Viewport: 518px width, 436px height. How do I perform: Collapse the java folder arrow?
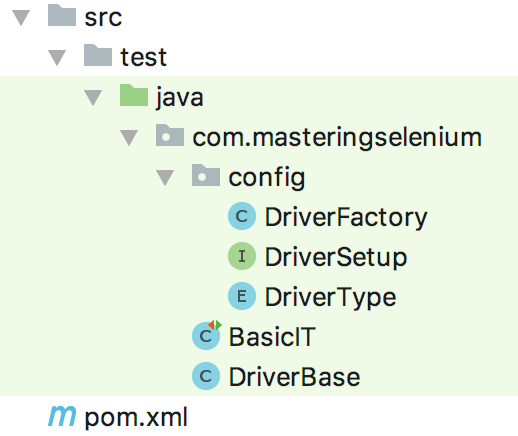[93, 98]
